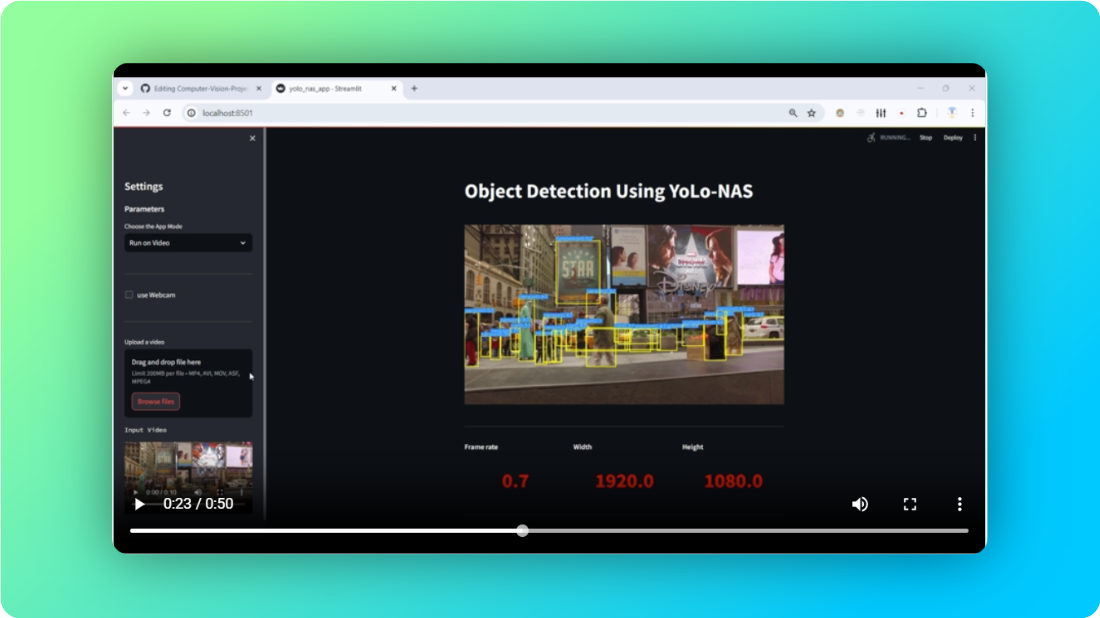Click the zoom magnifier in the address bar

point(793,113)
